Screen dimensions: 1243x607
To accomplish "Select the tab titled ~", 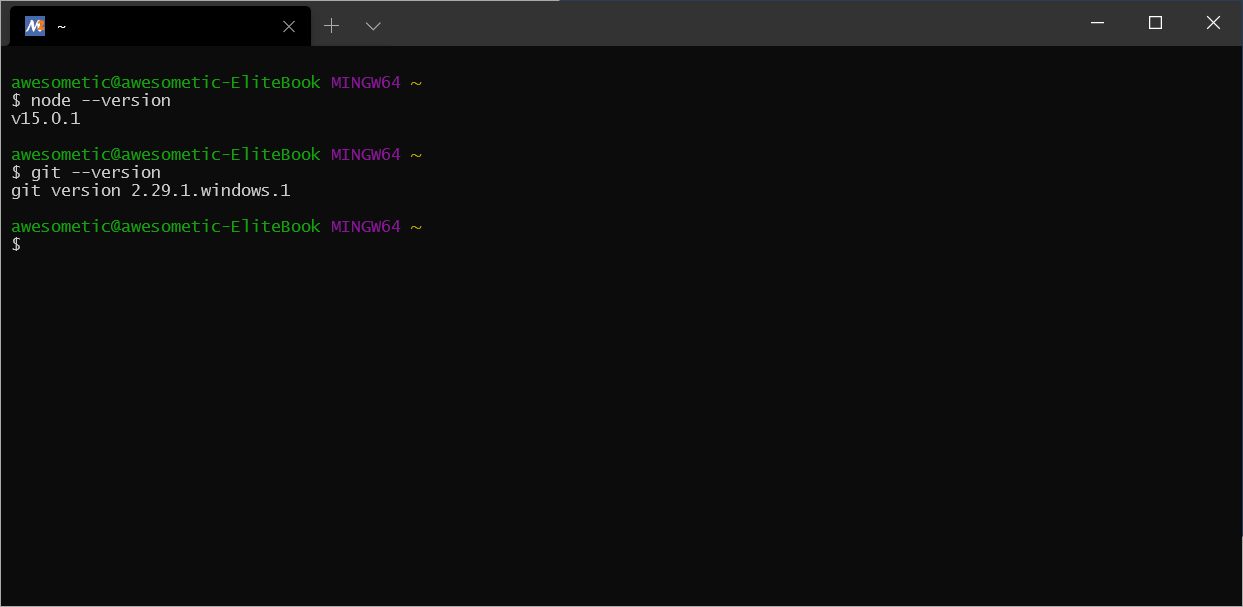I will pyautogui.click(x=160, y=26).
